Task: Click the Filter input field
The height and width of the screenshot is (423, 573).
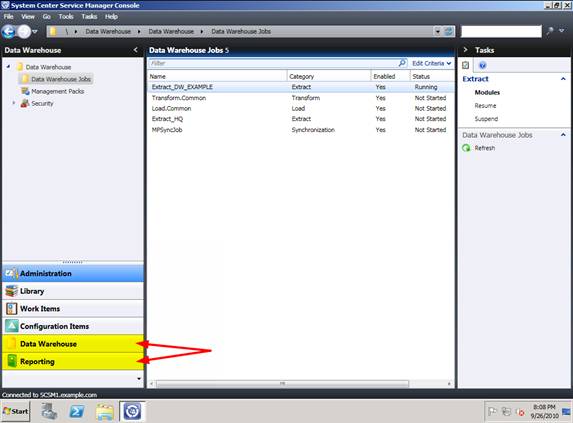Action: click(273, 63)
